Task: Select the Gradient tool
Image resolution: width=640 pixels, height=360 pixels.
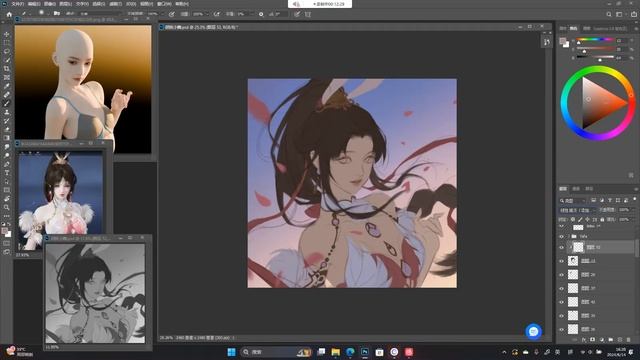Action: click(x=7, y=138)
